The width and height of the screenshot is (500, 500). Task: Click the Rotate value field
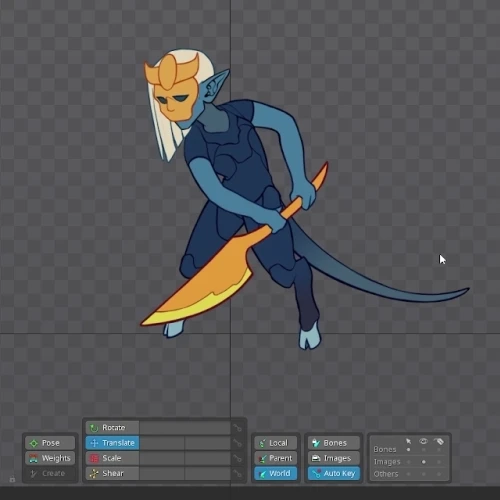[185, 428]
